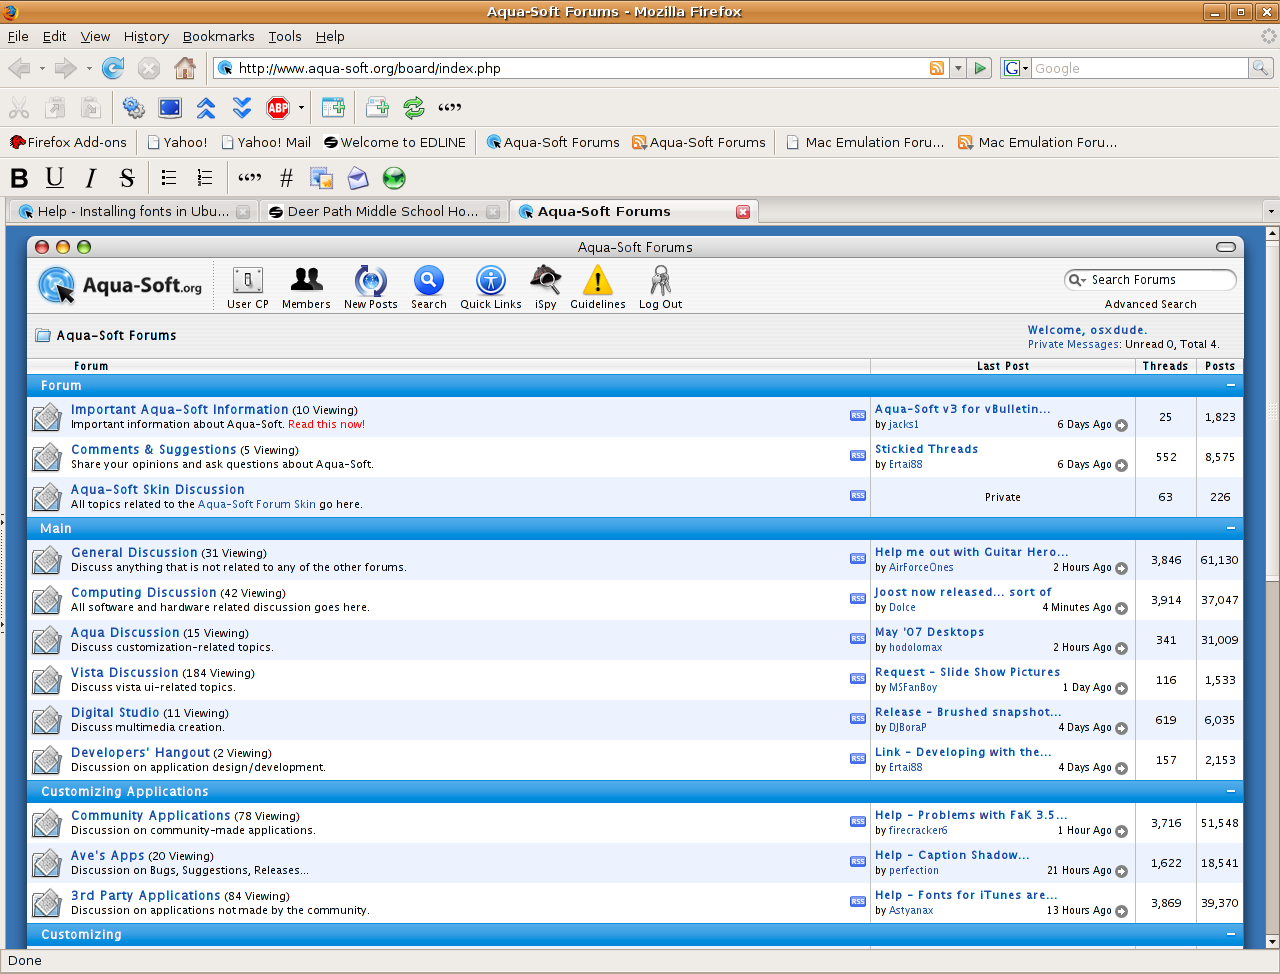Collapse the Main category section

click(1231, 528)
